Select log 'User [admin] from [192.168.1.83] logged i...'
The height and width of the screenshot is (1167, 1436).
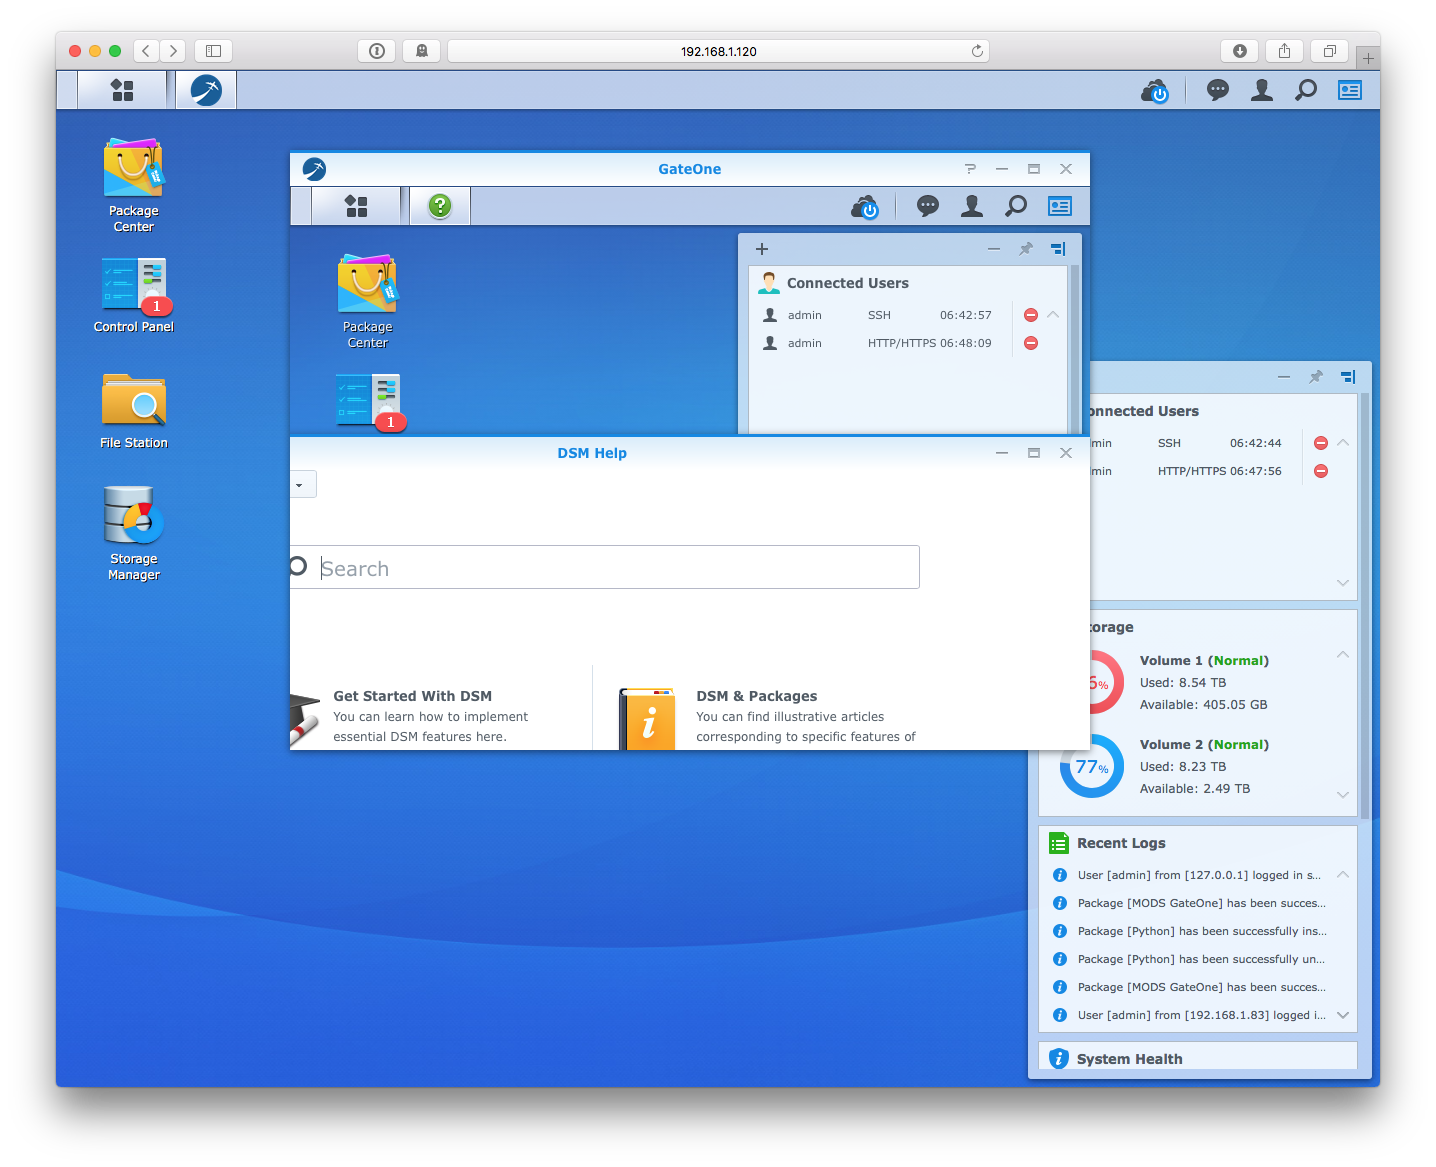tap(1202, 1015)
